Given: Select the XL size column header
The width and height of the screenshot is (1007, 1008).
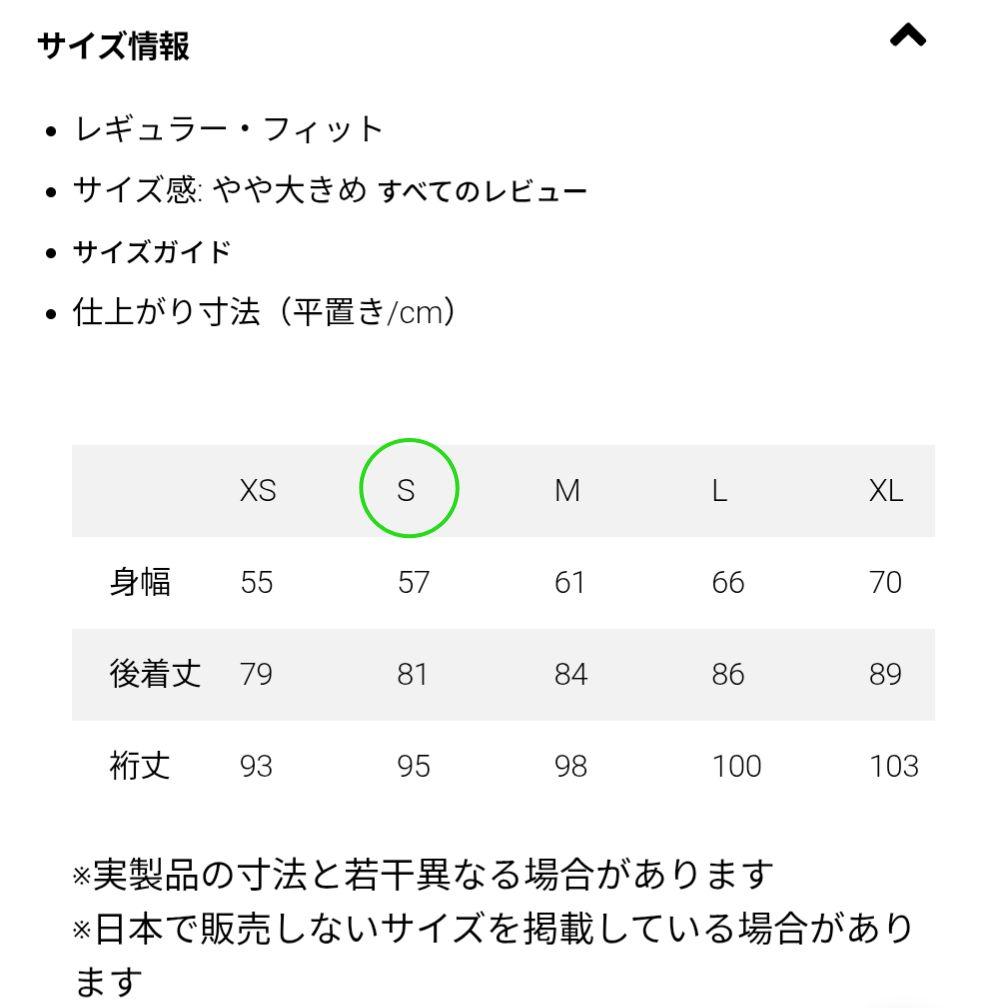Looking at the screenshot, I should coord(885,490).
